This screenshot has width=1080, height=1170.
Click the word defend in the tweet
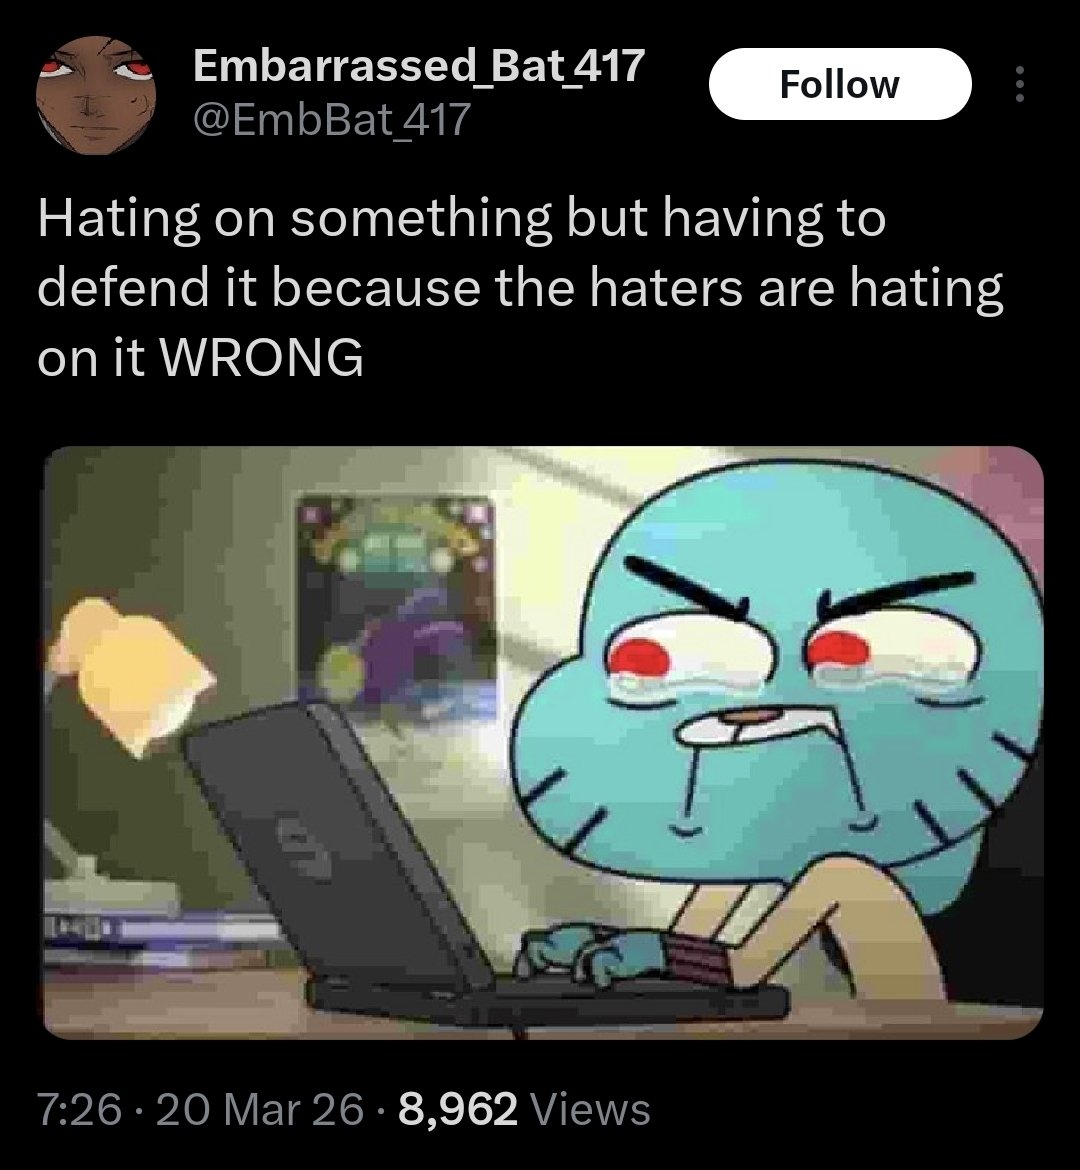pyautogui.click(x=122, y=289)
